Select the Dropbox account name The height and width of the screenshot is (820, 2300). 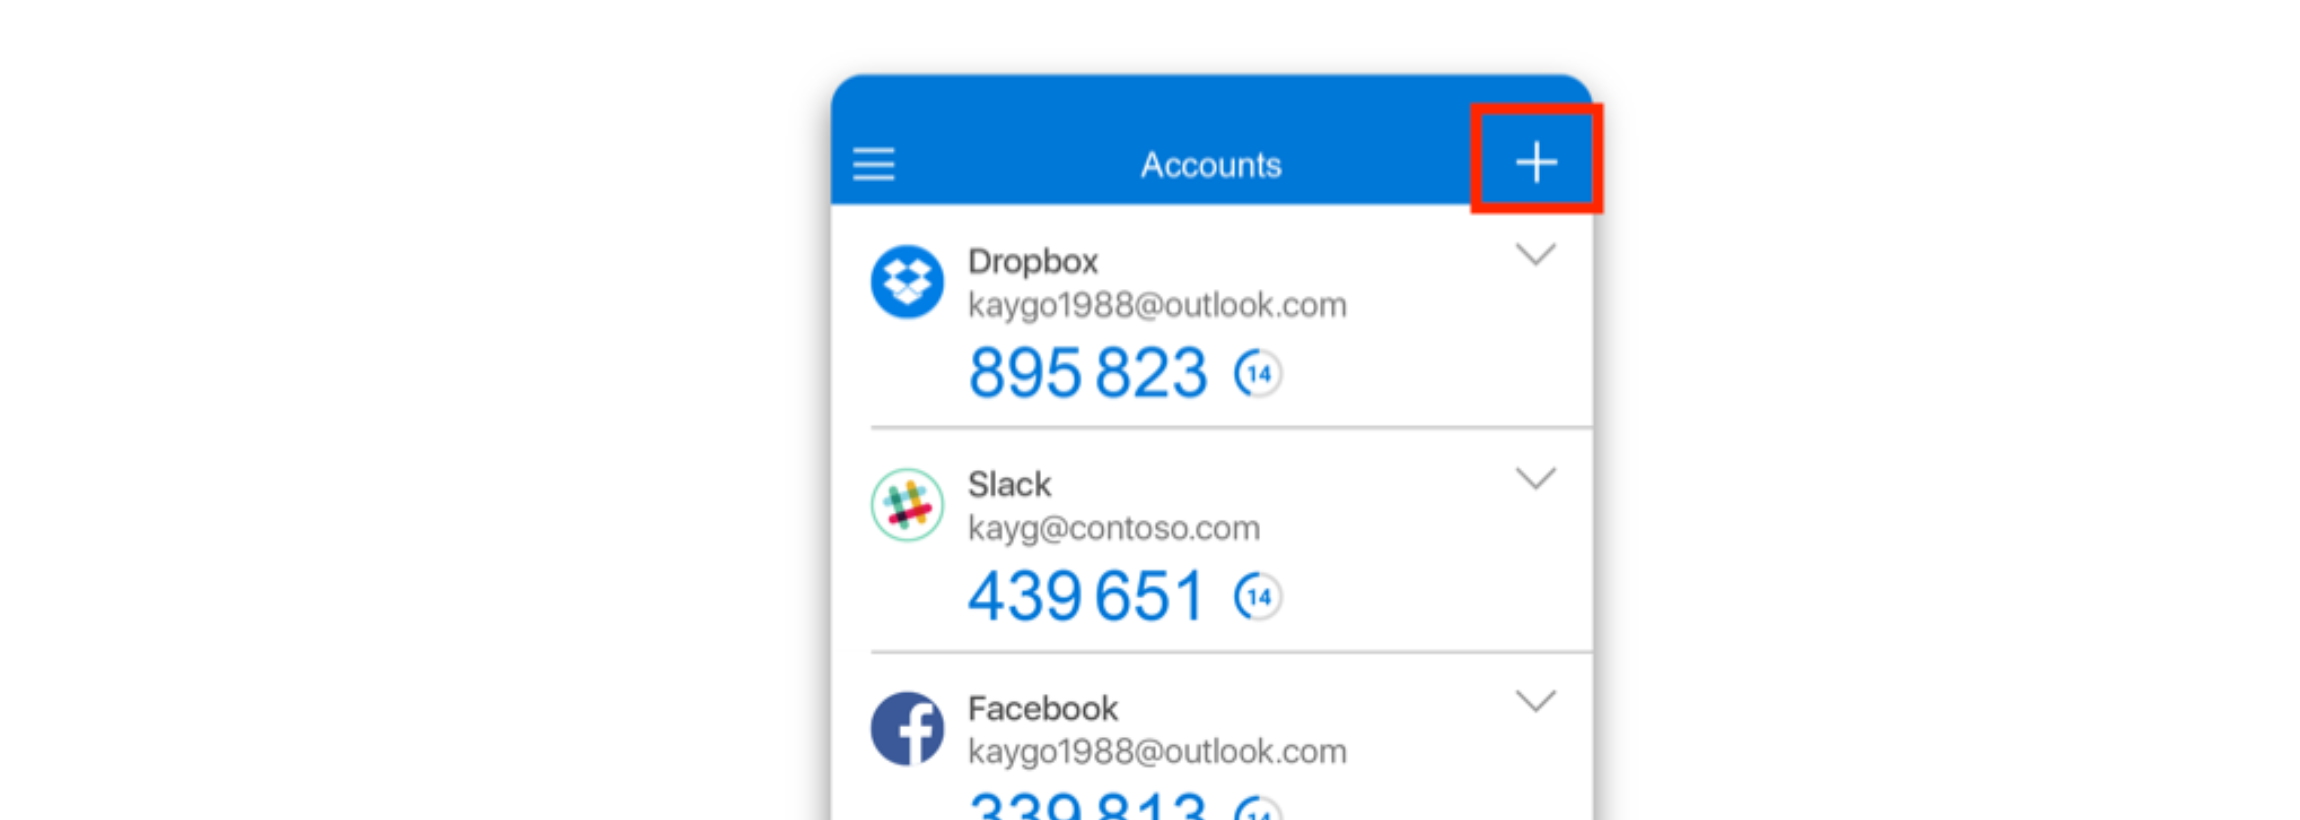coord(1033,262)
